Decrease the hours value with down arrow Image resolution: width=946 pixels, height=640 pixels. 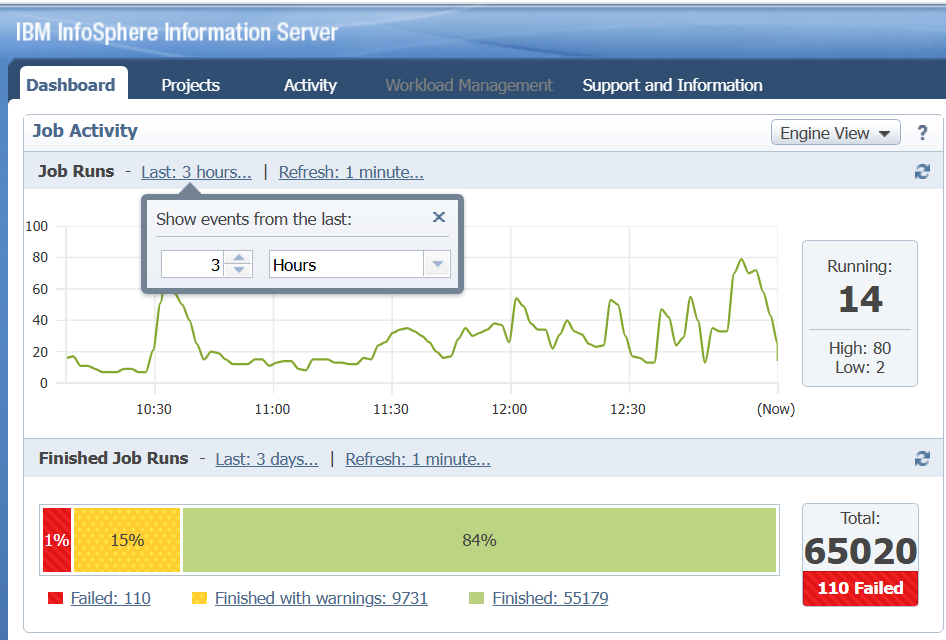pos(238,270)
